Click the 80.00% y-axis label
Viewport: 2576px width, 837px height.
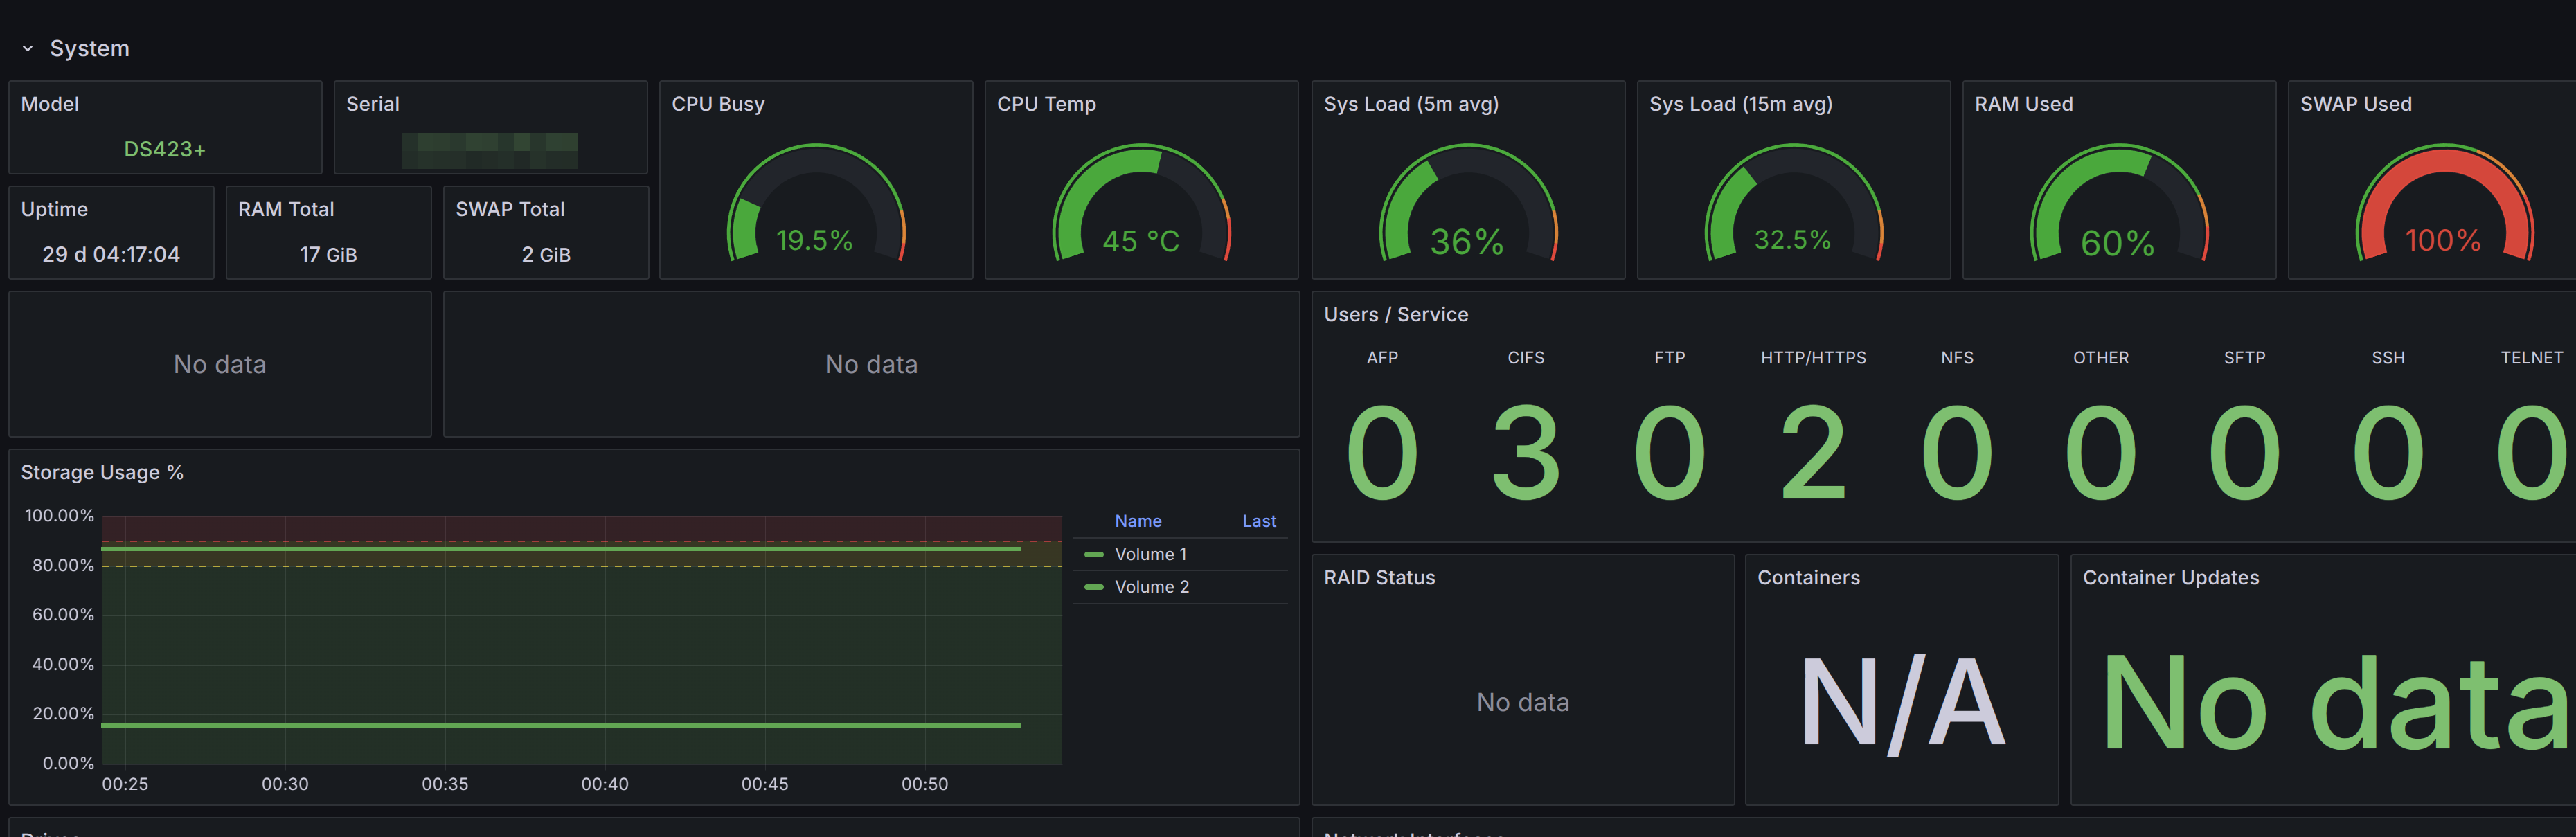click(63, 565)
